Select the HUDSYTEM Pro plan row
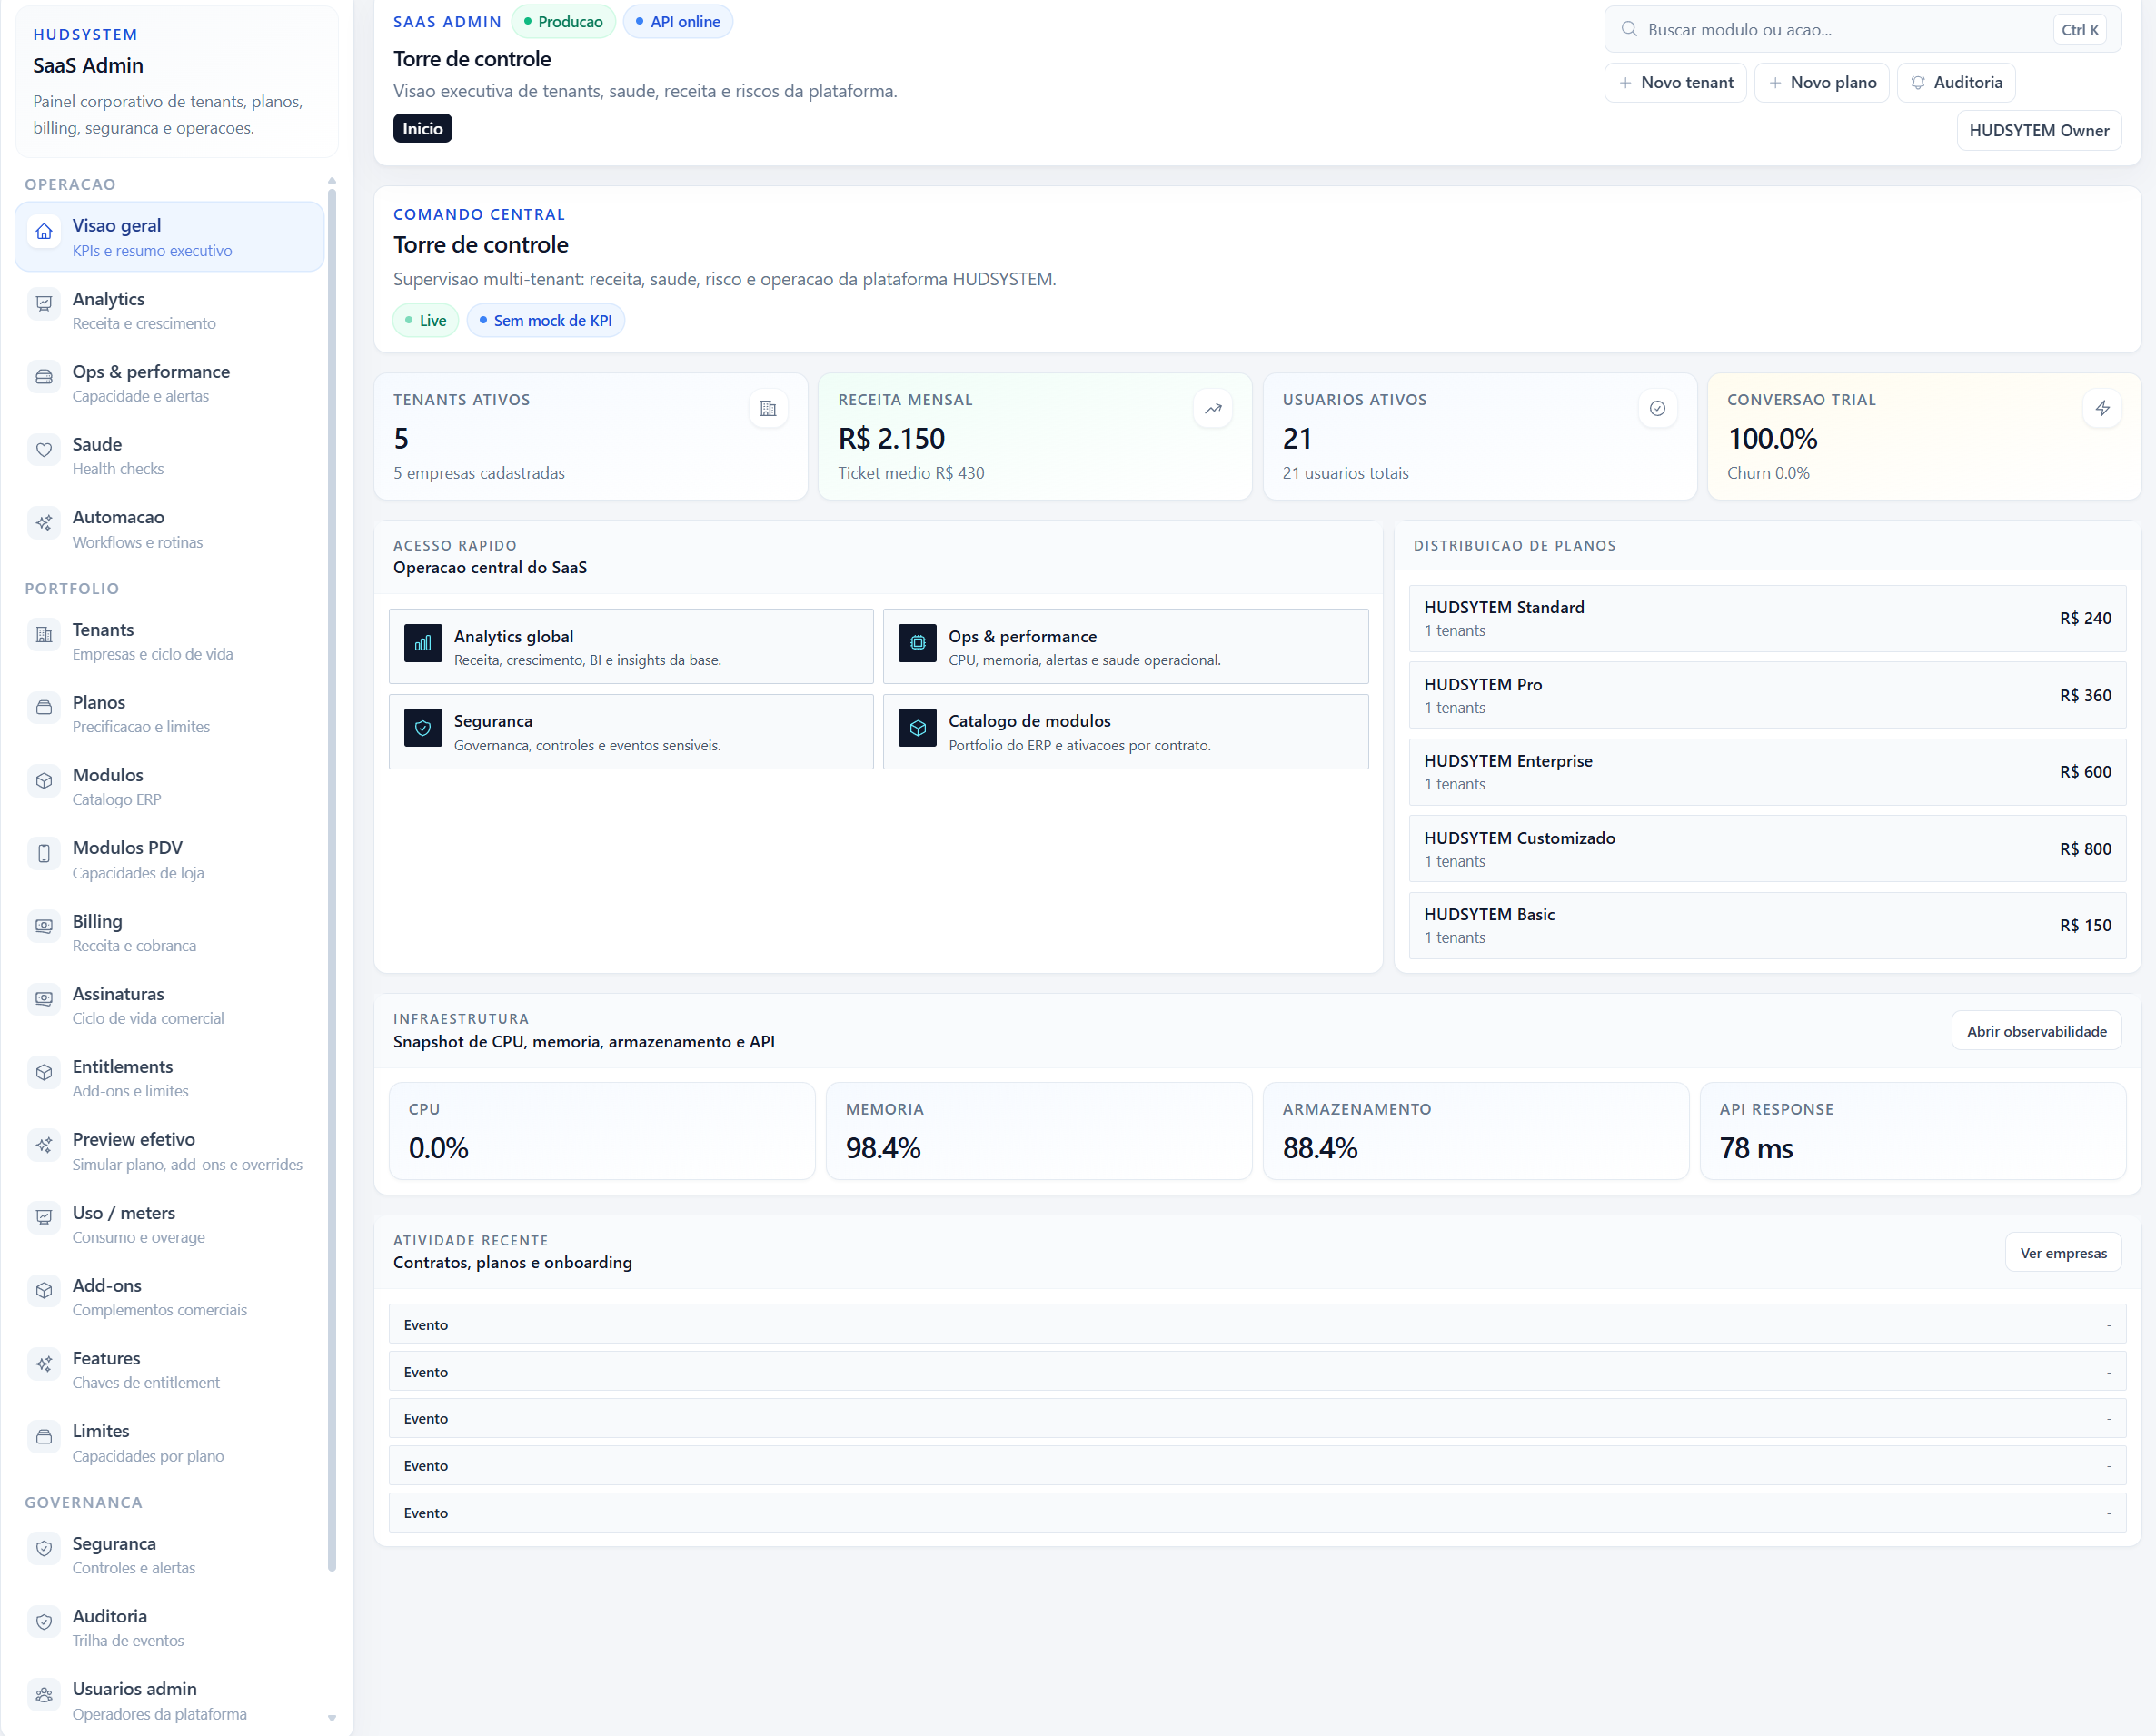The image size is (2156, 1736). coord(1767,695)
